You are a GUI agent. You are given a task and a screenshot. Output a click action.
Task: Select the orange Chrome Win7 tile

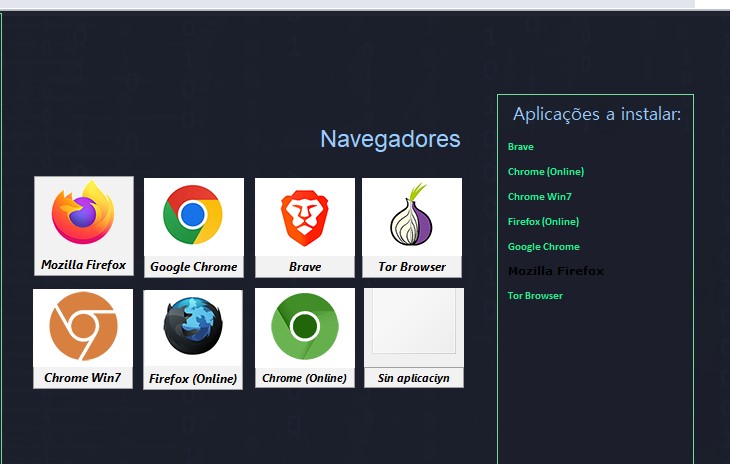click(x=83, y=338)
